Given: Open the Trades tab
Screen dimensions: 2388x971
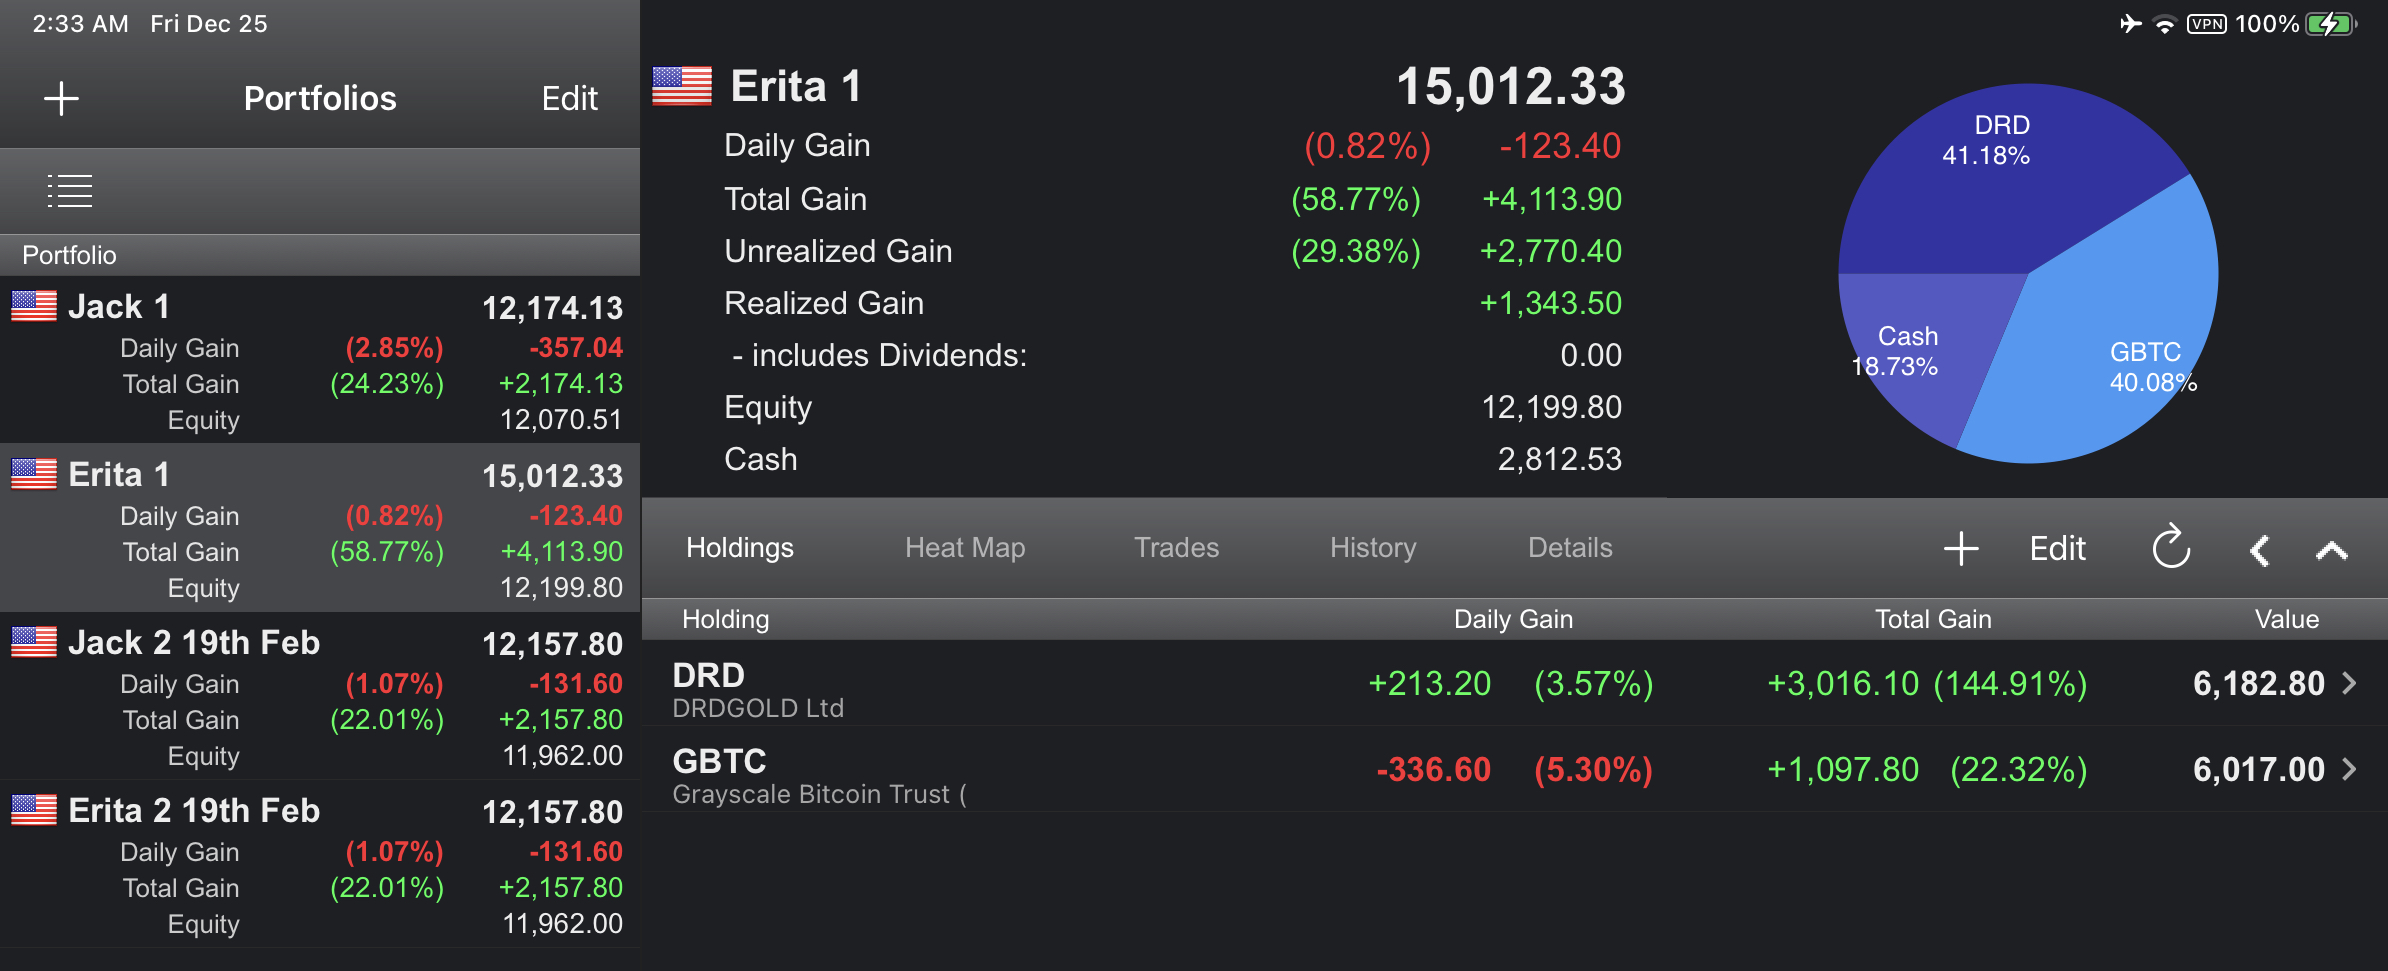Looking at the screenshot, I should click(1176, 548).
